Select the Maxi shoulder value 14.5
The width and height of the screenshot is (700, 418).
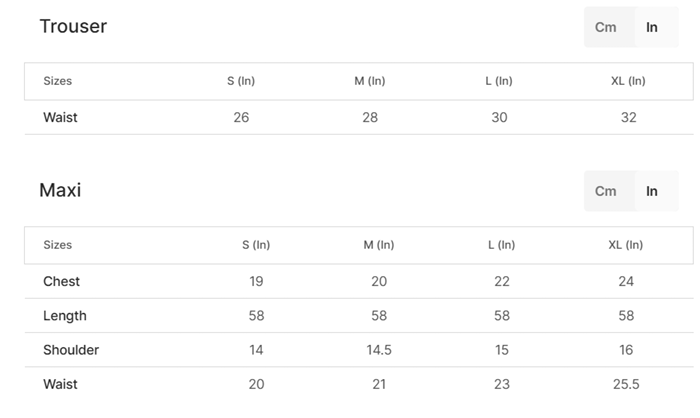[x=379, y=350]
